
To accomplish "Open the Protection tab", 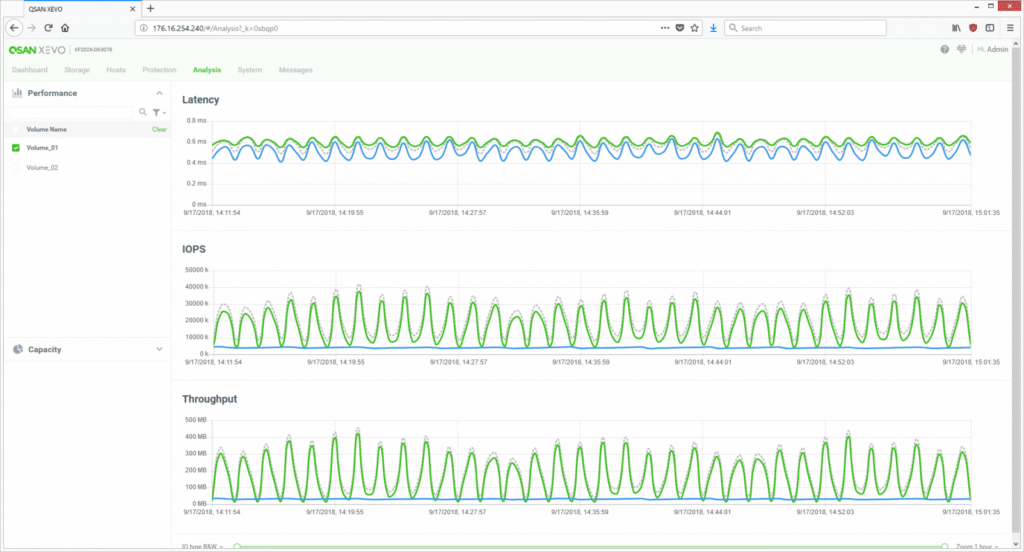I will (x=159, y=70).
